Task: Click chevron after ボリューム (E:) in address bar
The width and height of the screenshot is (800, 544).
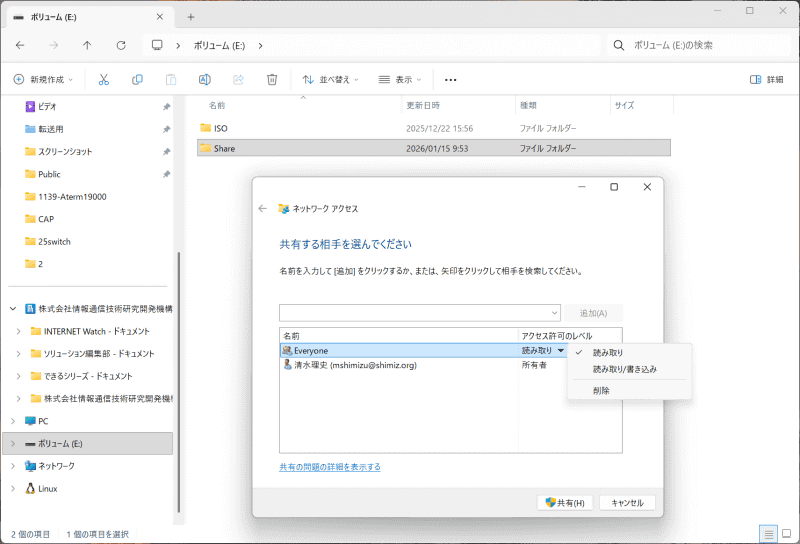Action: pos(260,45)
